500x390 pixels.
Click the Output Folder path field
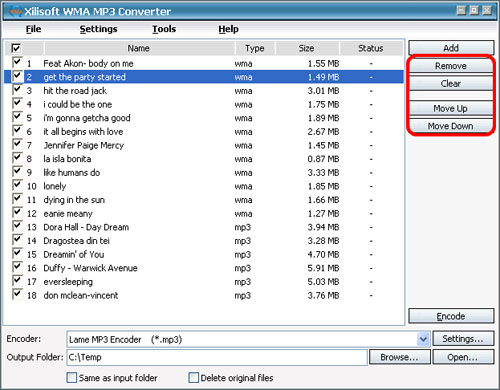[x=217, y=357]
